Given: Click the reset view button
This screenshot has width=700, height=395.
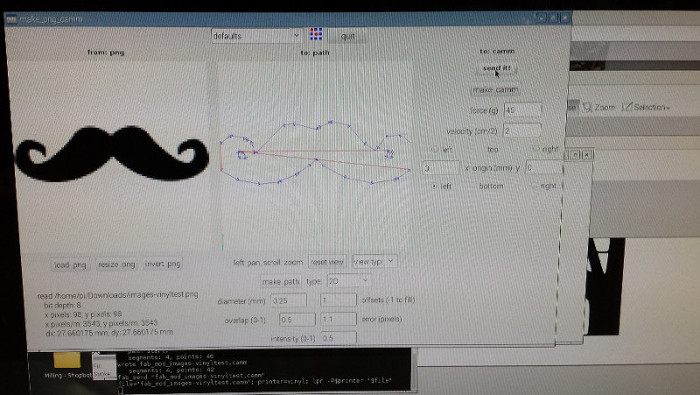Looking at the screenshot, I should [327, 262].
